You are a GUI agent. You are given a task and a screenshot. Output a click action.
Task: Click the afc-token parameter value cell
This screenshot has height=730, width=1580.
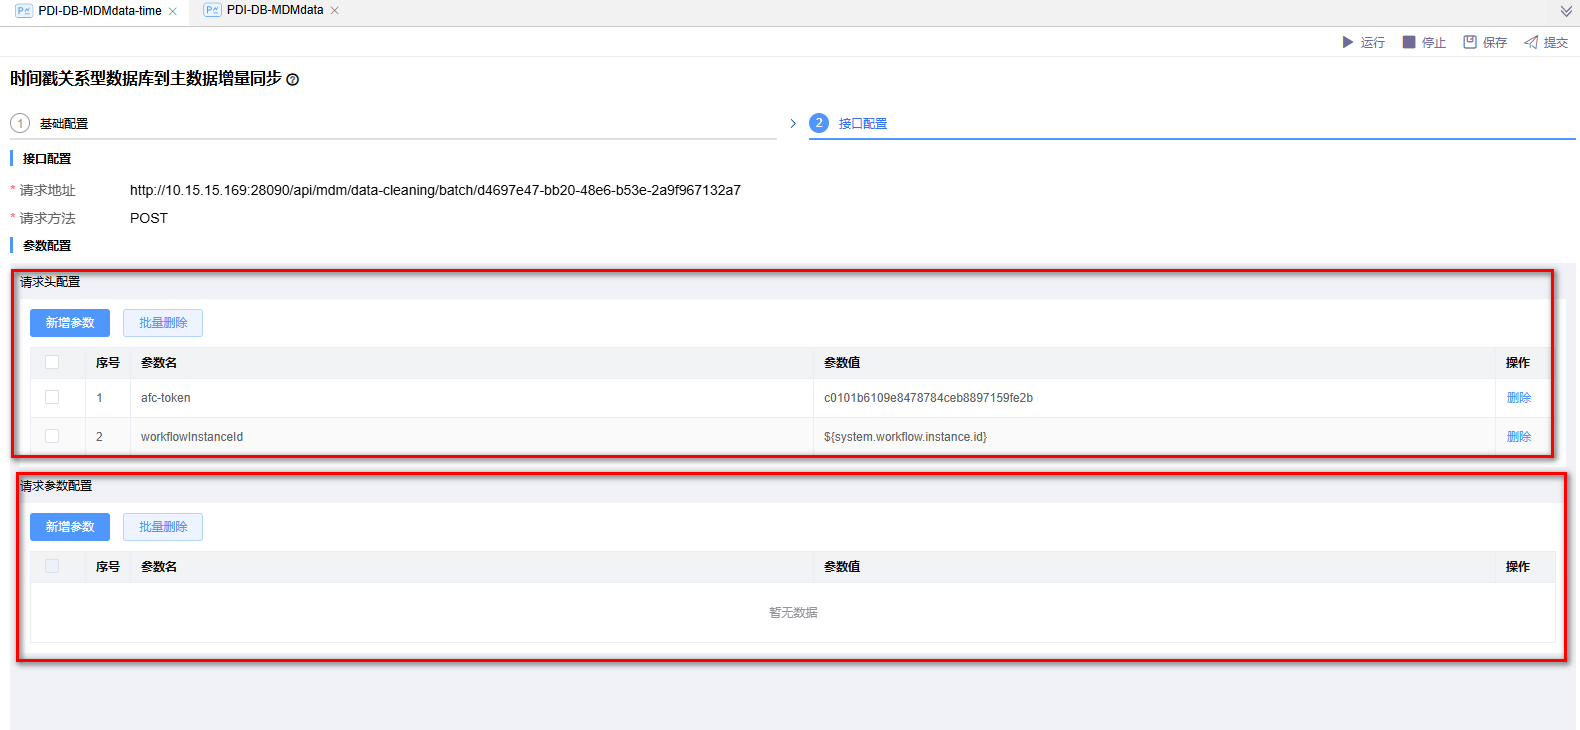pyautogui.click(x=928, y=398)
